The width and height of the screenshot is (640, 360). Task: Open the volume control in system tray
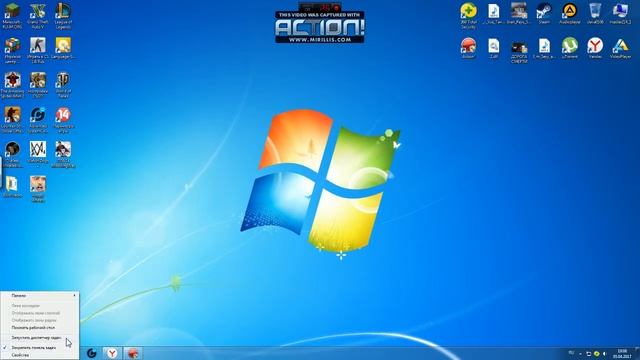604,353
